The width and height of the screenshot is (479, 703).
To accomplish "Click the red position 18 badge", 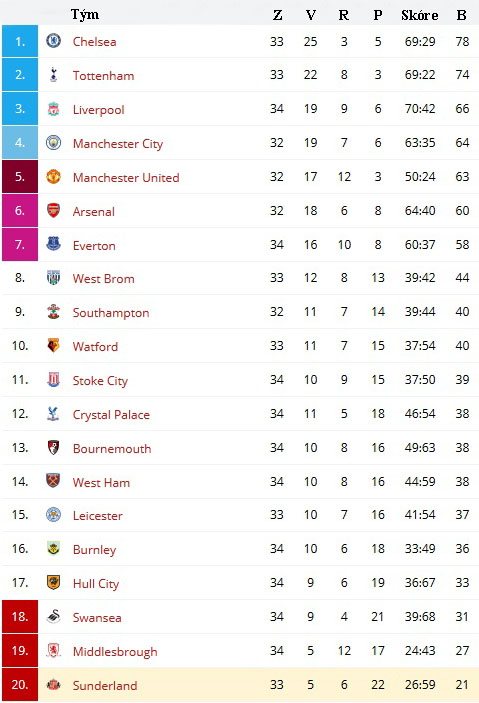I will (20, 616).
